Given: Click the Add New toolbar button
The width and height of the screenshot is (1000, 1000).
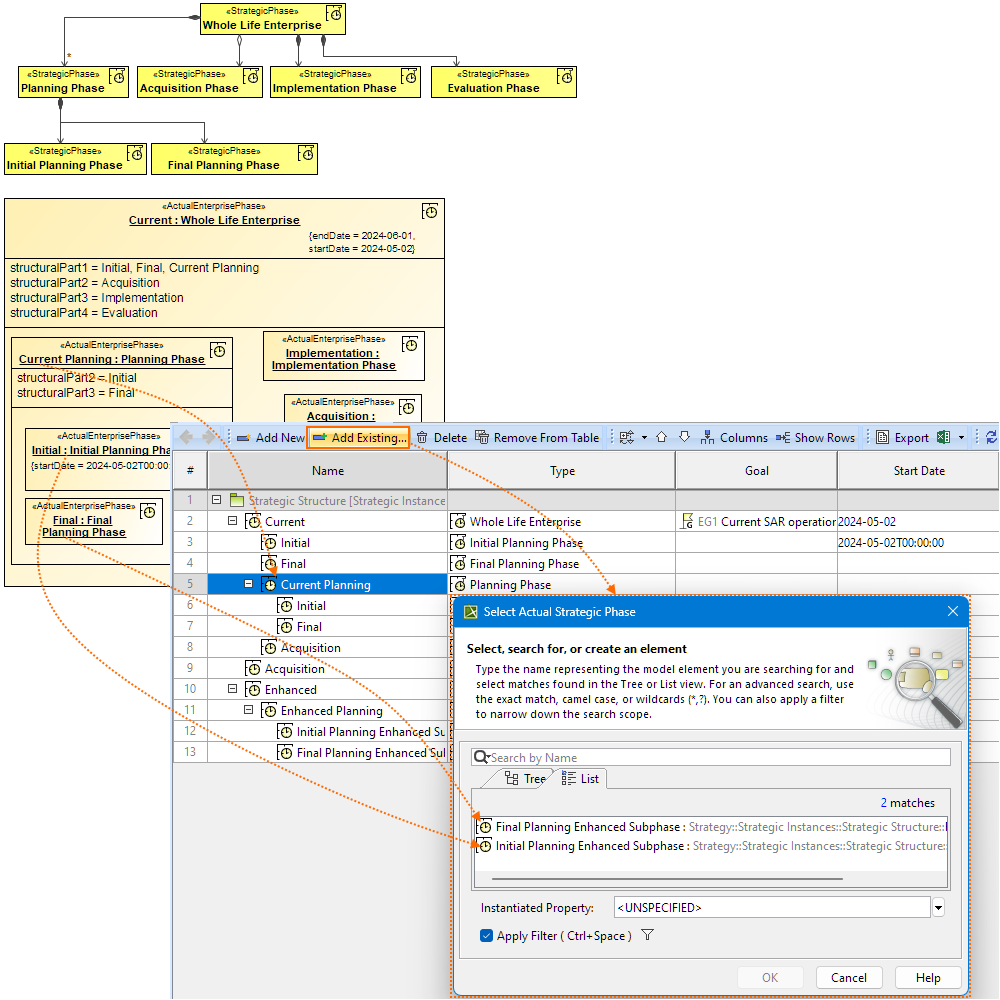Looking at the screenshot, I should [270, 438].
